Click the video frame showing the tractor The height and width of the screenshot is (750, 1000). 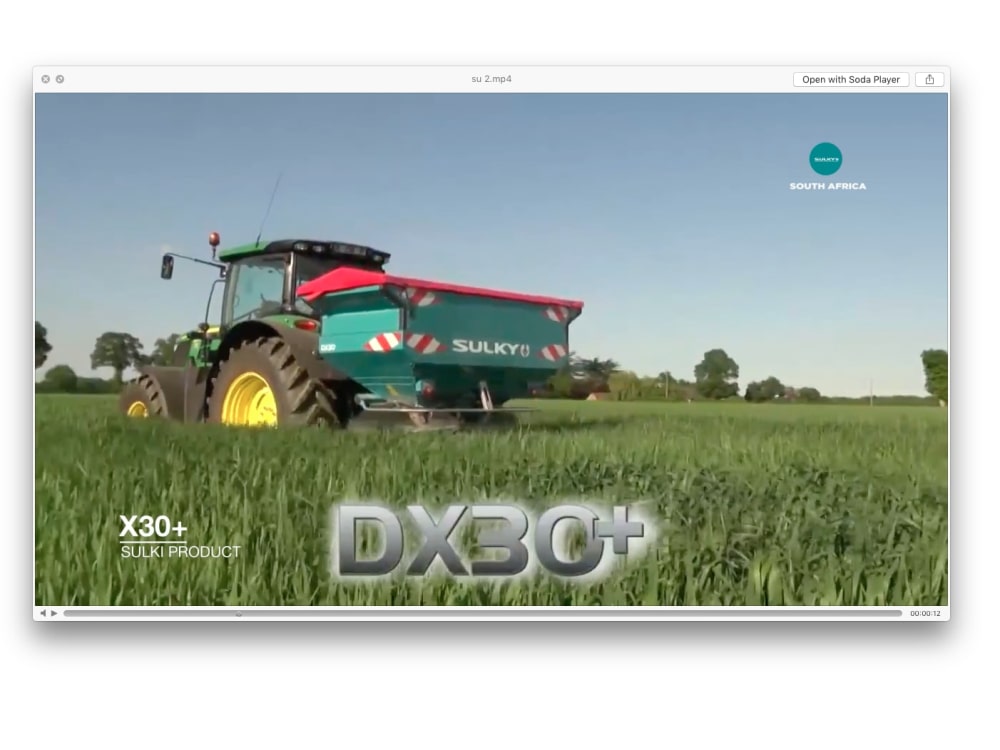point(491,349)
